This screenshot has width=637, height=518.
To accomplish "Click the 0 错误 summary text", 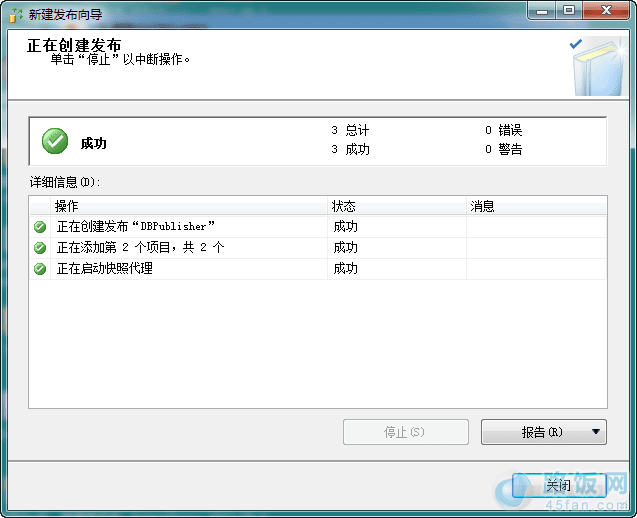I will 503,130.
